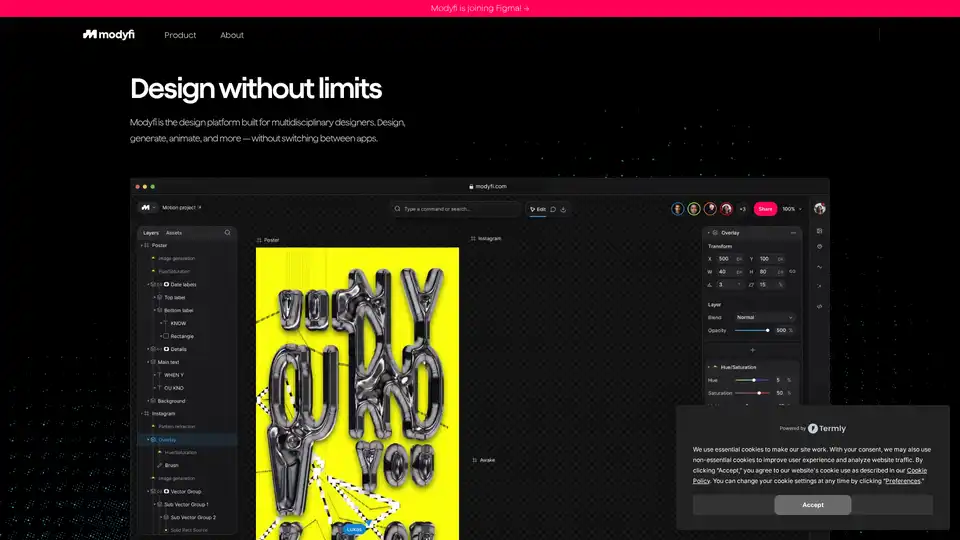Click the search icon in the Layers panel
This screenshot has width=960, height=540.
click(x=227, y=232)
